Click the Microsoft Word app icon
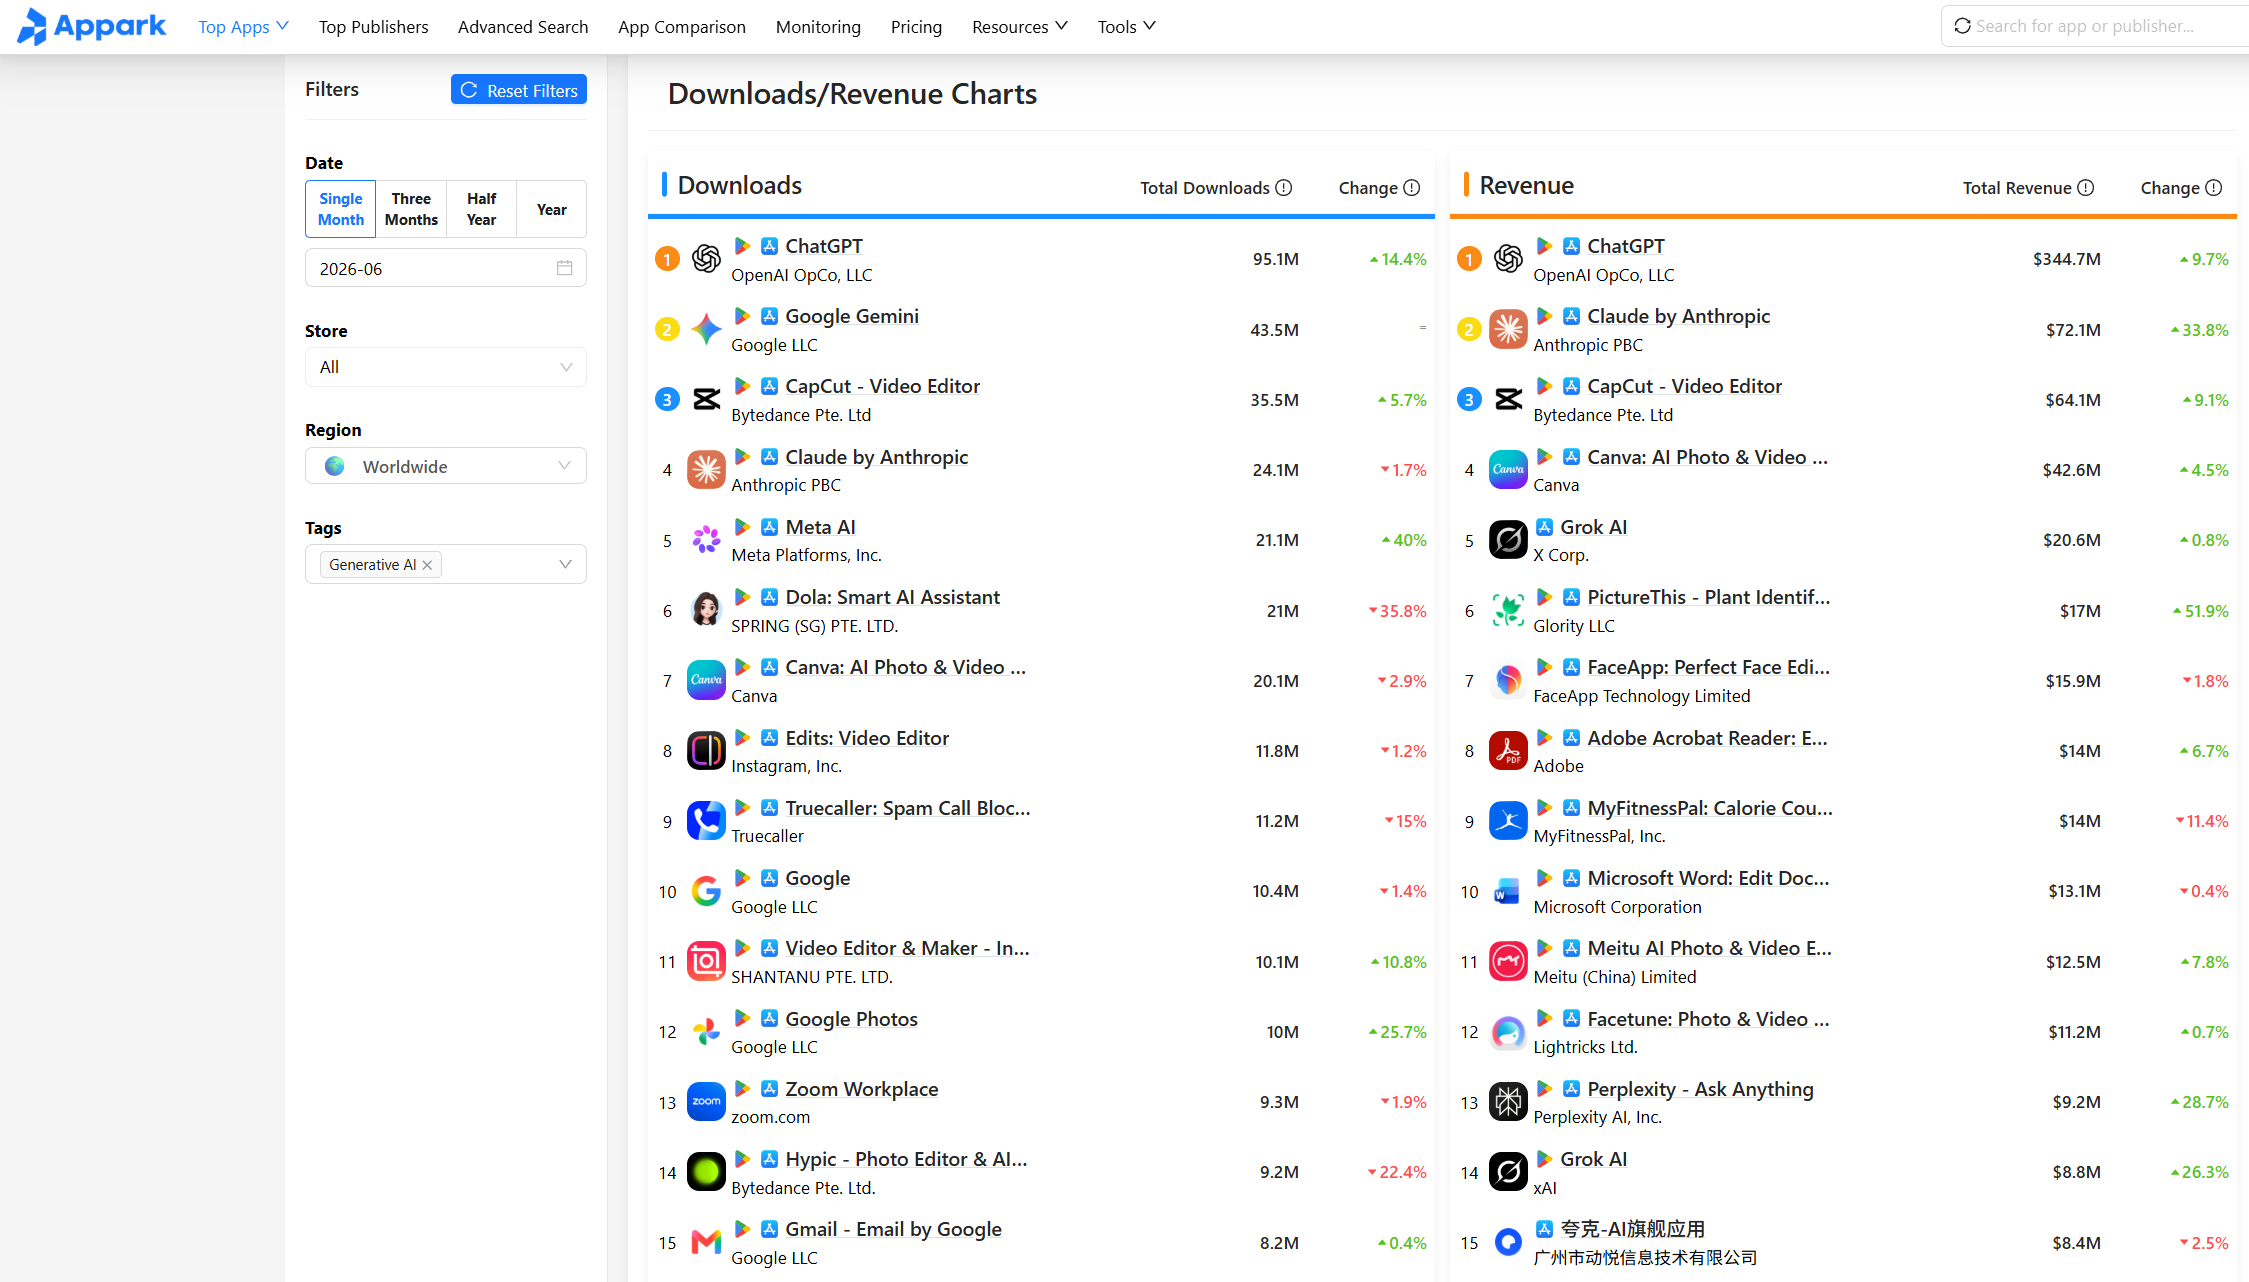The height and width of the screenshot is (1282, 2249). (x=1508, y=891)
